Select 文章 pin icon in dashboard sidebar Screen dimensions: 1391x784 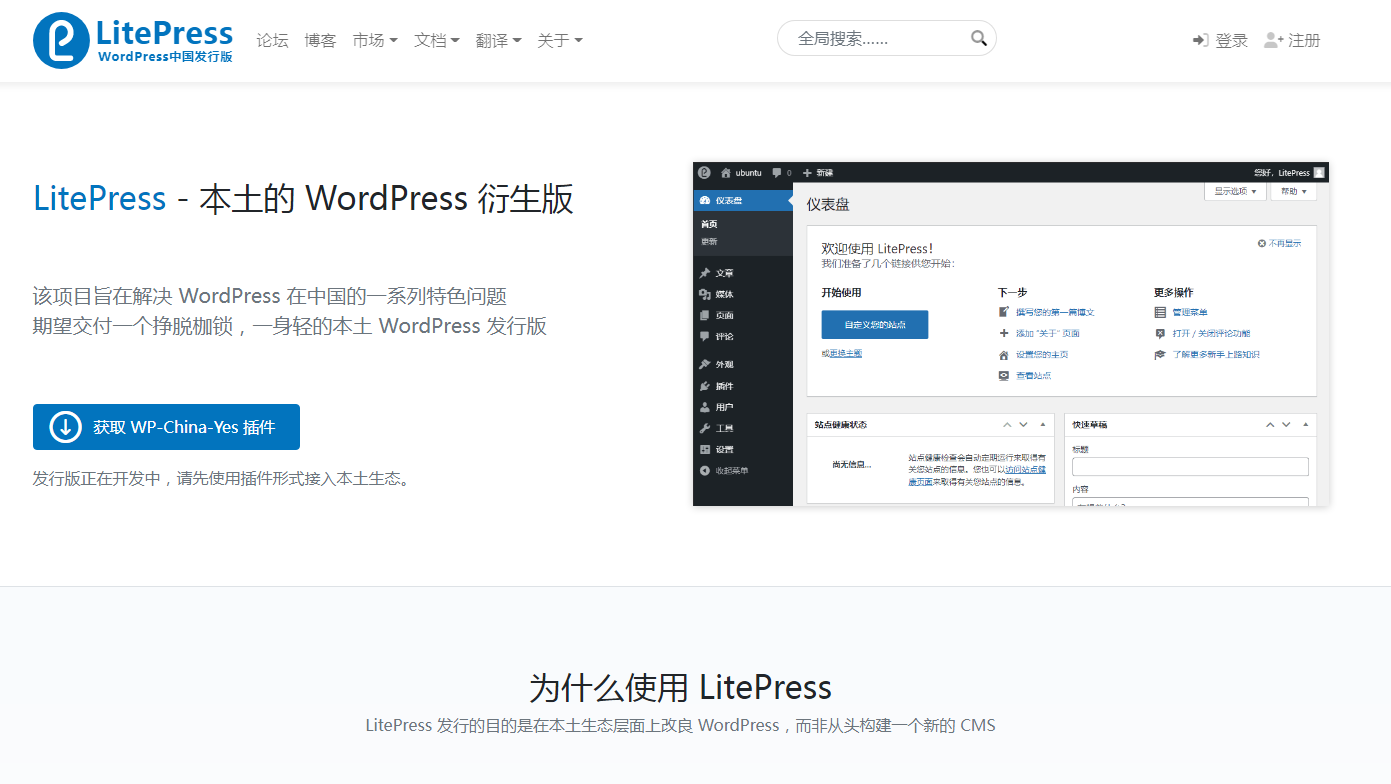click(x=704, y=273)
